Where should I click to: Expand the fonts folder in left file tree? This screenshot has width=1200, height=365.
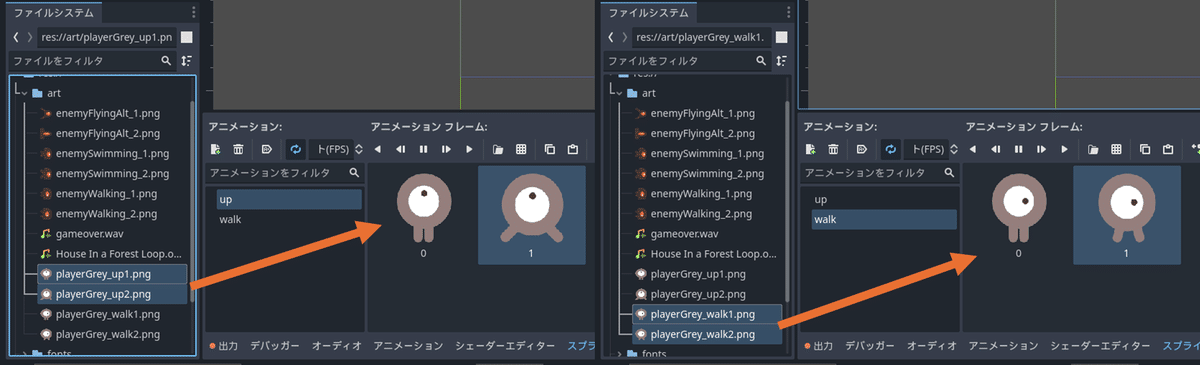click(x=24, y=354)
